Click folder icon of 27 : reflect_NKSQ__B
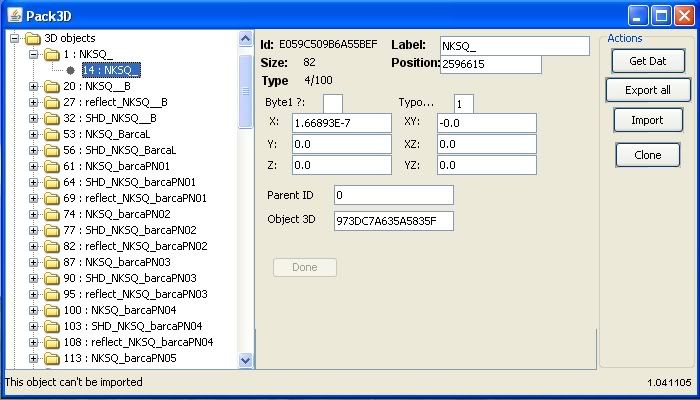700x400 pixels. click(x=52, y=102)
